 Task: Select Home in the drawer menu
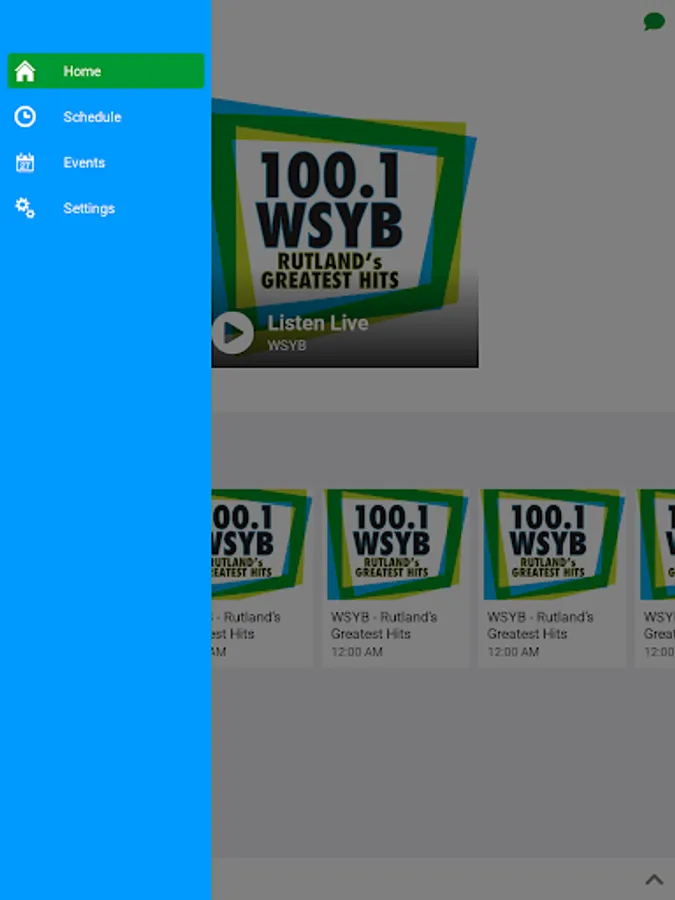coord(106,71)
